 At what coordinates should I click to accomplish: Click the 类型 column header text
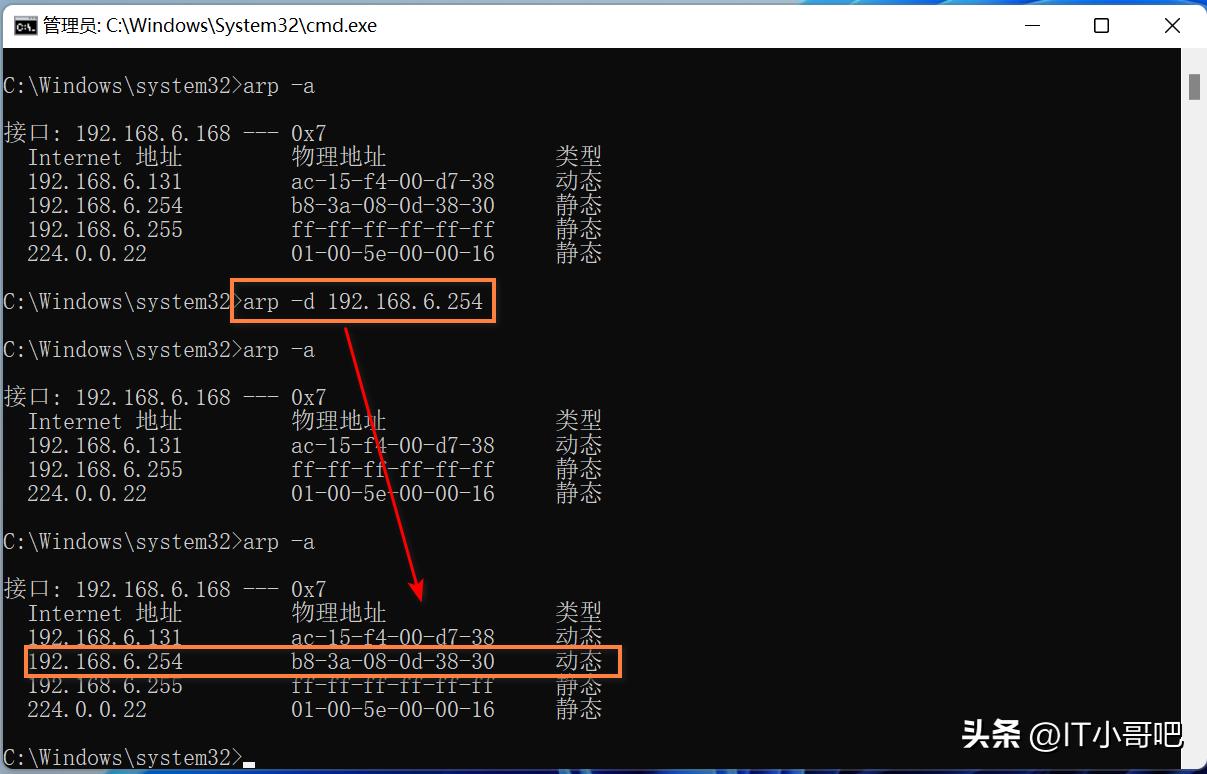point(579,156)
